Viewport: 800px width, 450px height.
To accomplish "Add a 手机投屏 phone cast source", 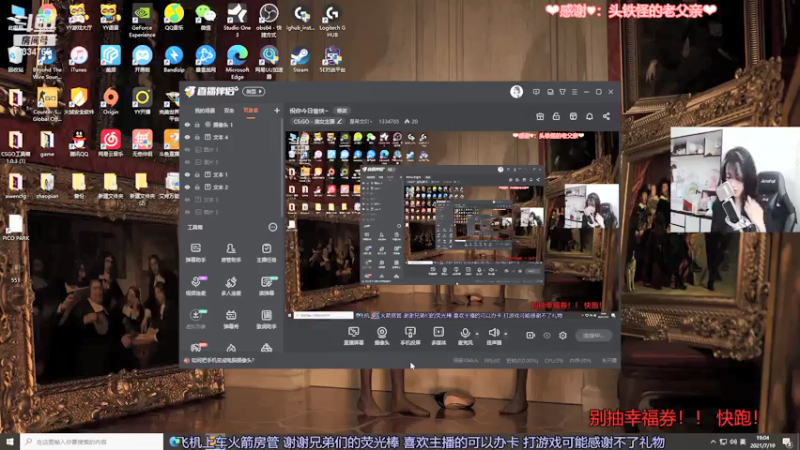I will (410, 336).
